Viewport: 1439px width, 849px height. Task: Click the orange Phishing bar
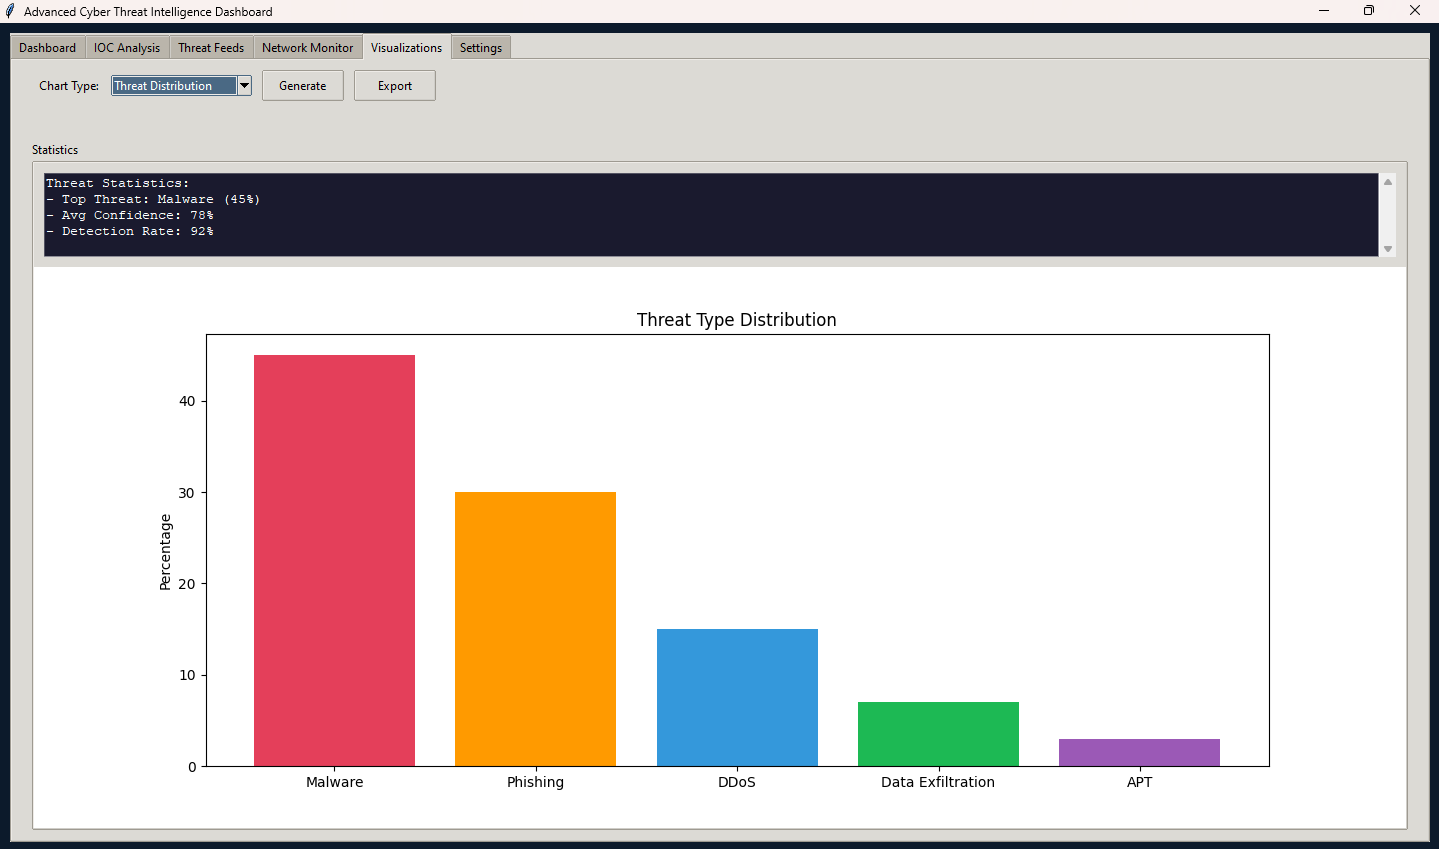(x=535, y=629)
